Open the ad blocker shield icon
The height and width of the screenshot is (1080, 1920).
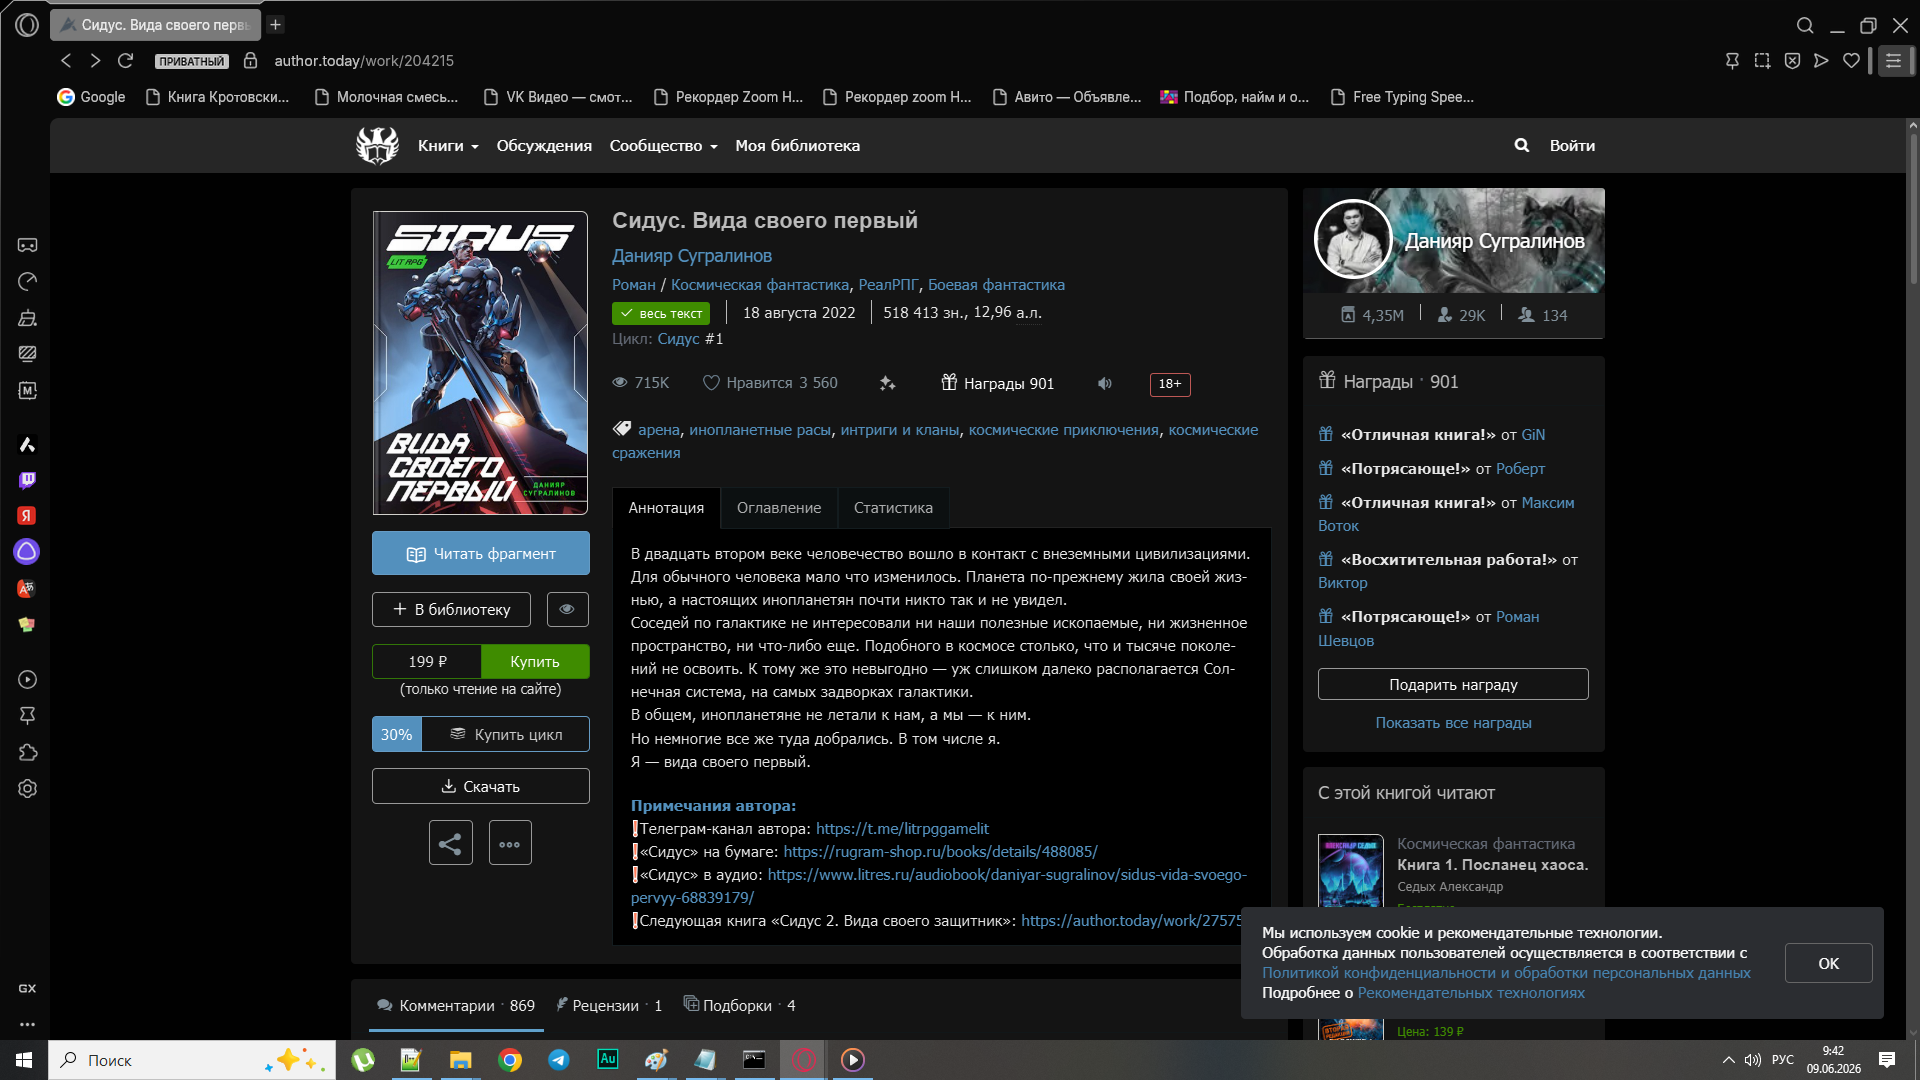click(1792, 61)
